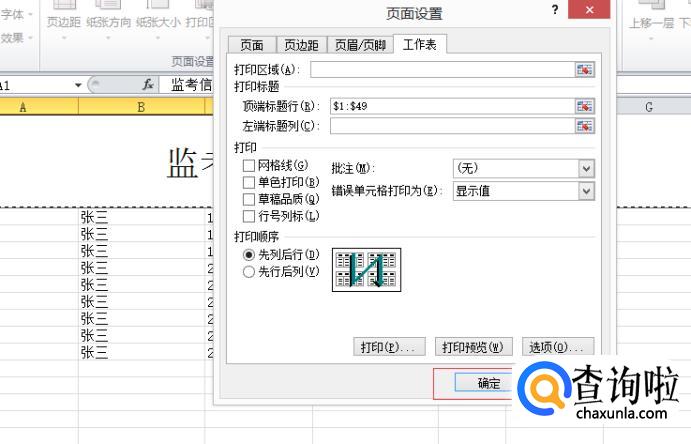Switch to the 页眉/页脚 tab
This screenshot has height=444, width=691.
point(359,45)
